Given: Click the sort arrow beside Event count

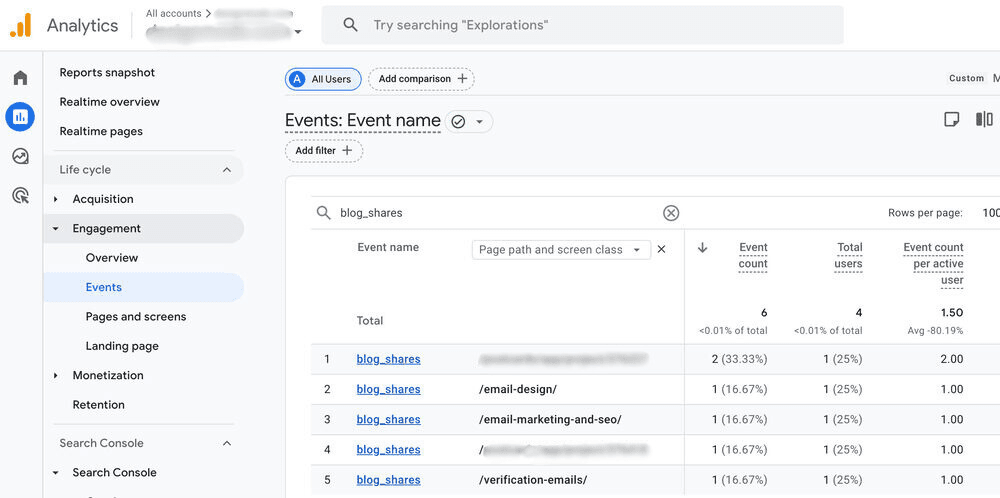Looking at the screenshot, I should coord(702,248).
